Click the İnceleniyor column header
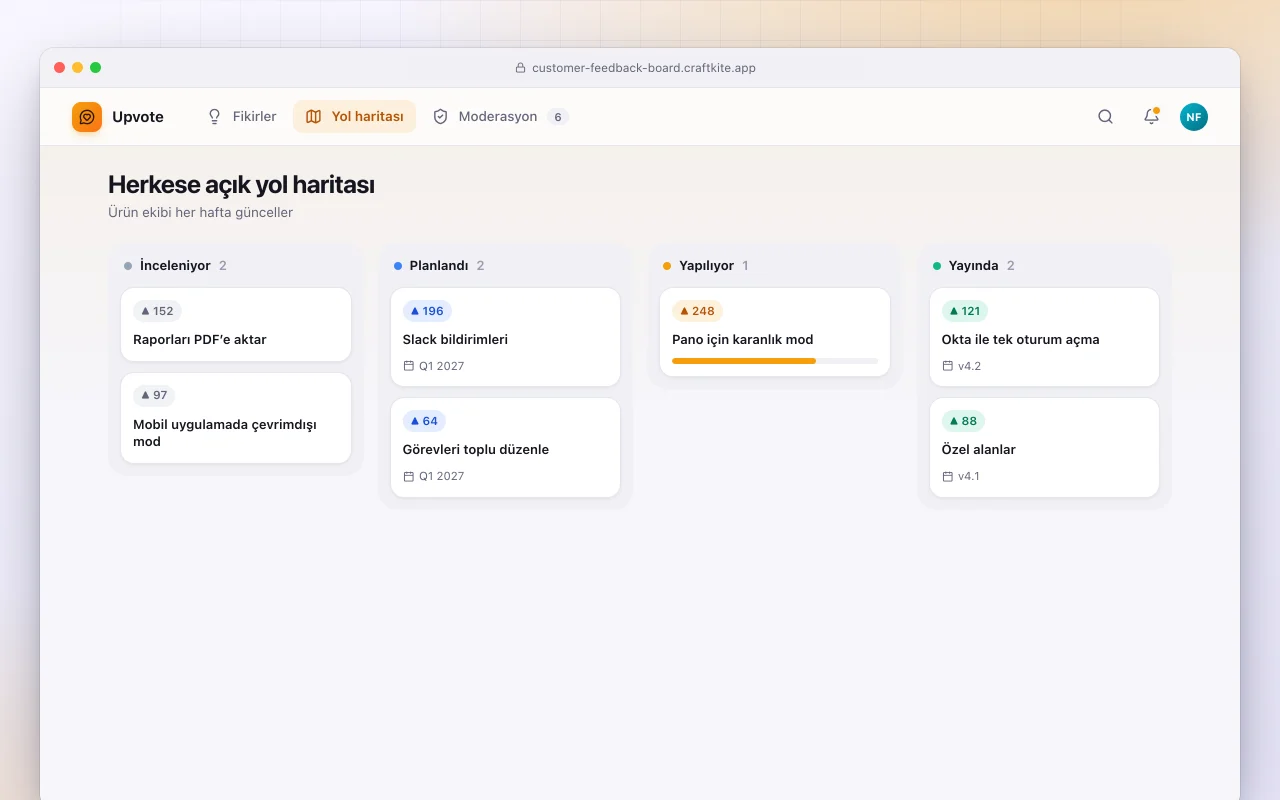The image size is (1280, 800). tap(175, 266)
